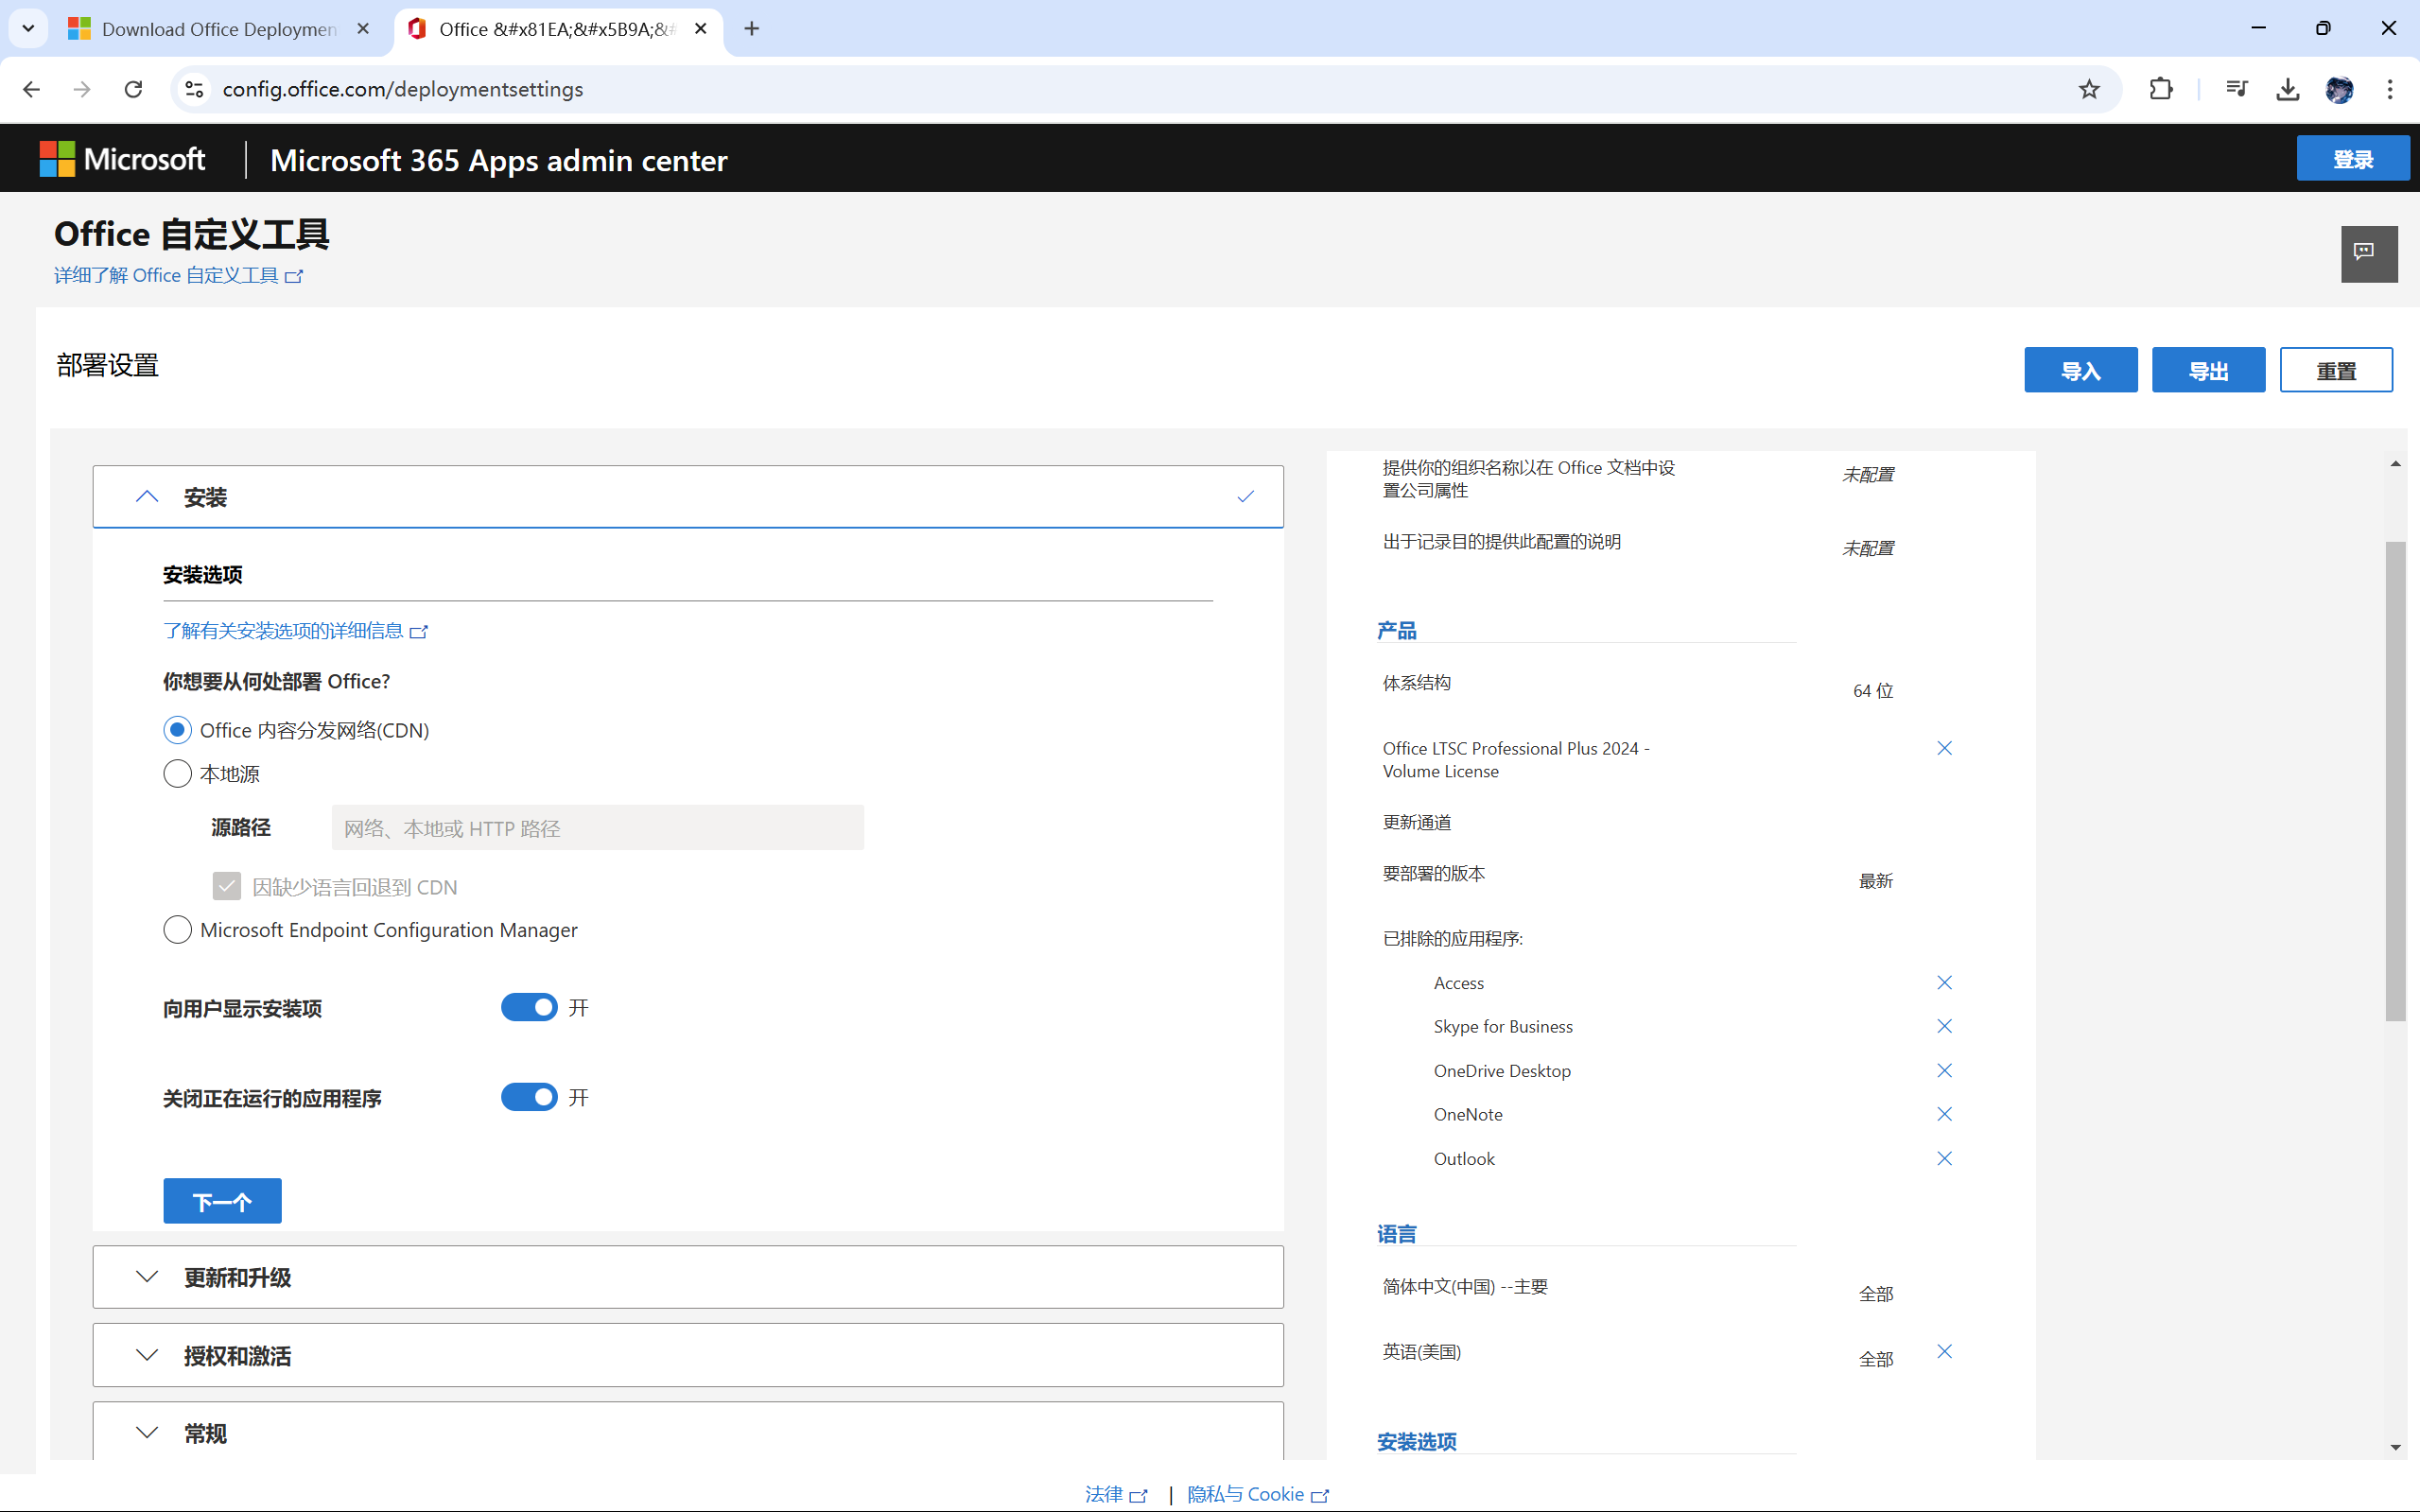2420x1512 pixels.
Task: Click the 64 位 architecture value
Action: point(1872,691)
